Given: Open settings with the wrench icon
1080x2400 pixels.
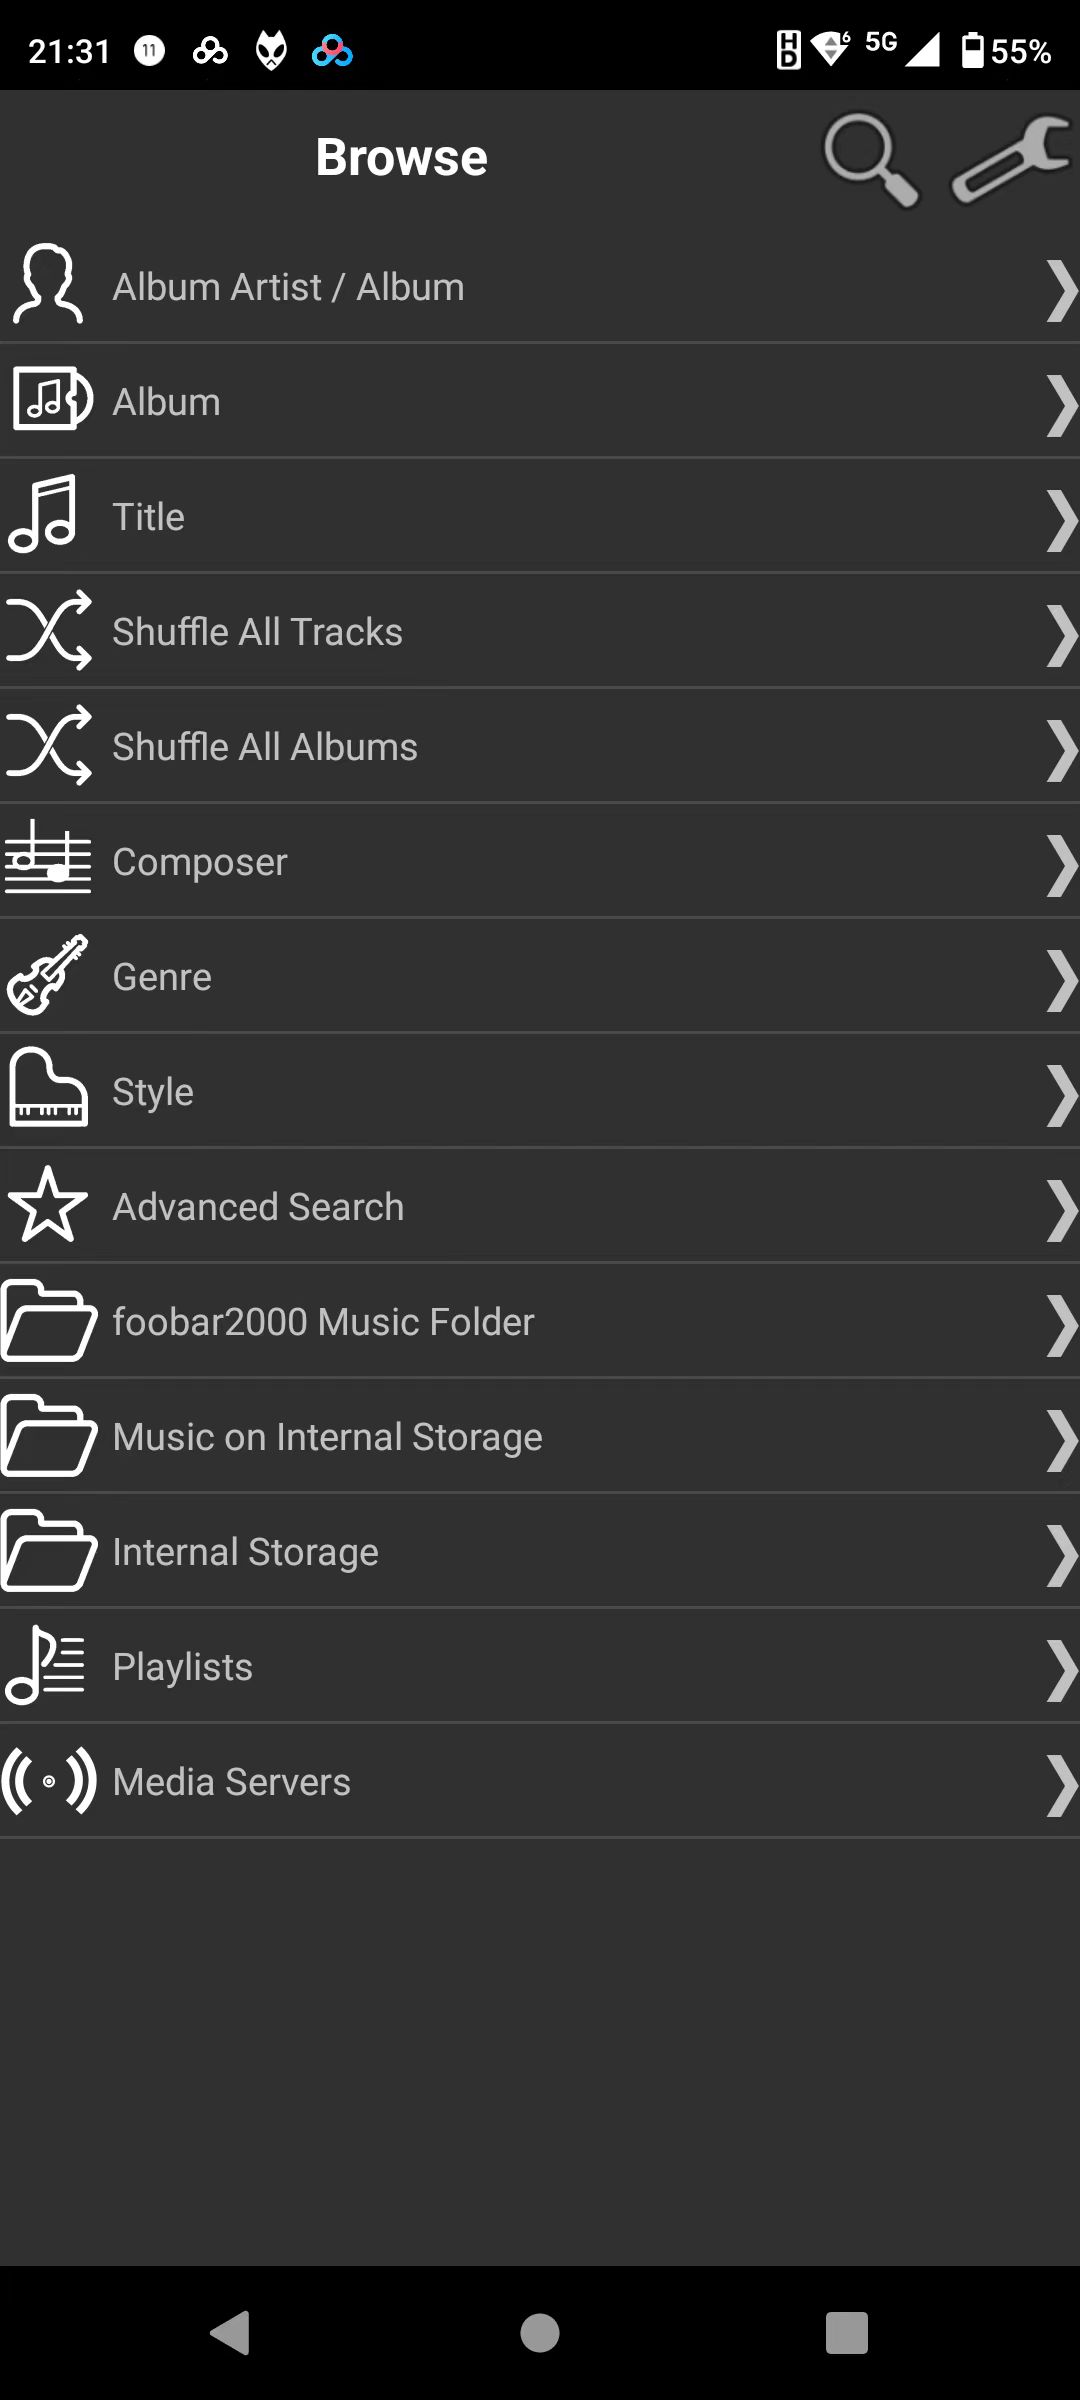Looking at the screenshot, I should (x=1011, y=159).
